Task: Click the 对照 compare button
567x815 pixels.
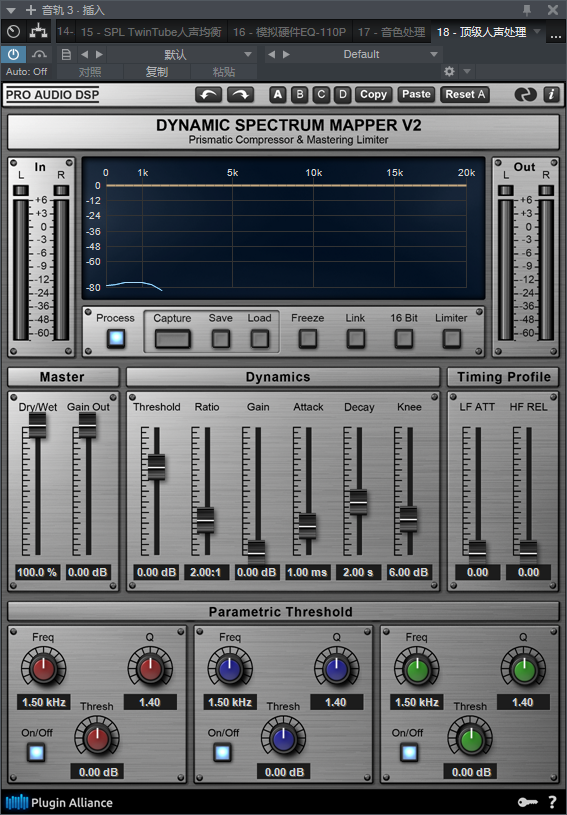Action: pos(89,72)
